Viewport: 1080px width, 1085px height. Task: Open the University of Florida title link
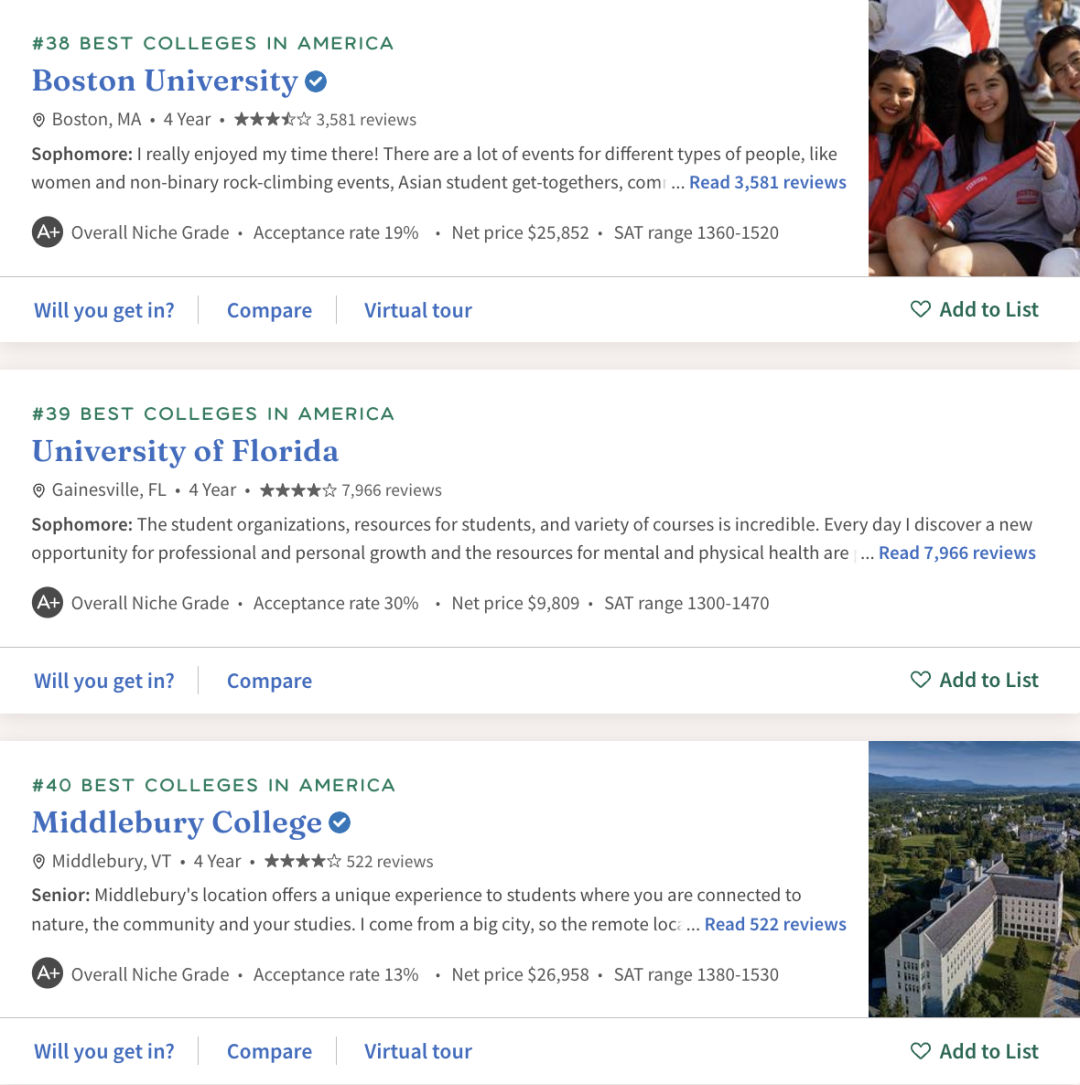click(x=185, y=451)
